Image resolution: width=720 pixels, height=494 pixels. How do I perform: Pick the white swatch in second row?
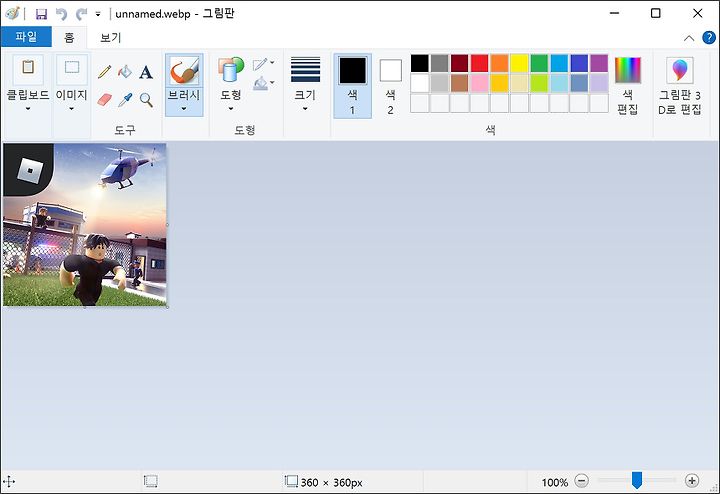pyautogui.click(x=420, y=83)
